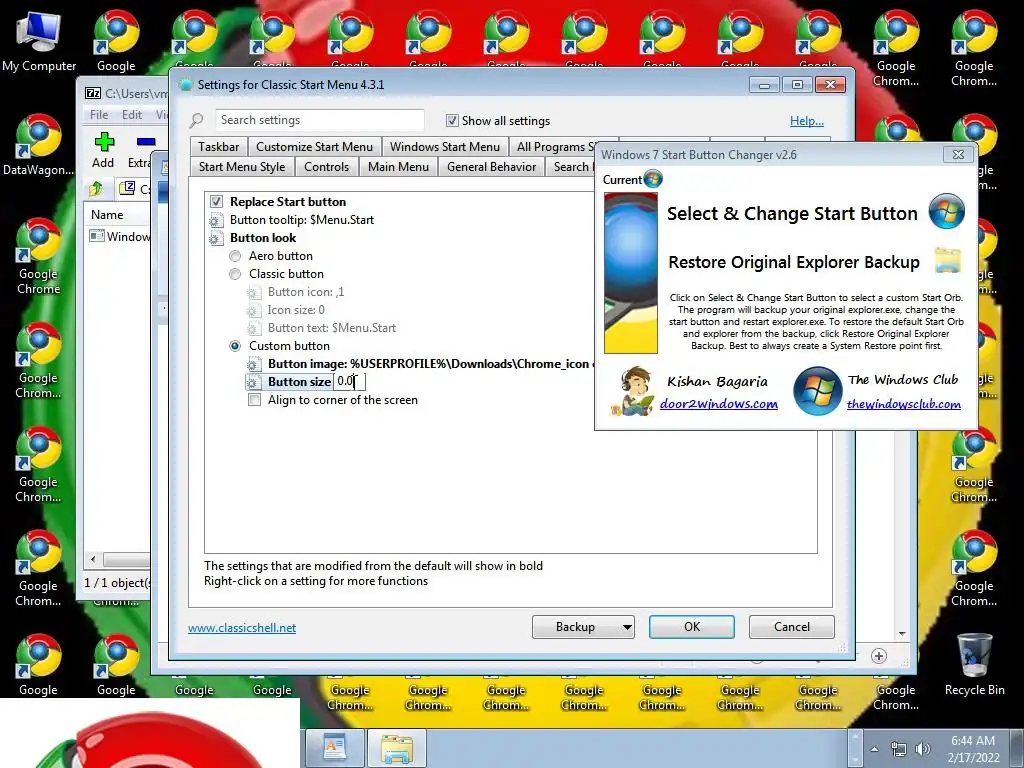Open the document app on the taskbar
The height and width of the screenshot is (768, 1024).
tap(334, 748)
